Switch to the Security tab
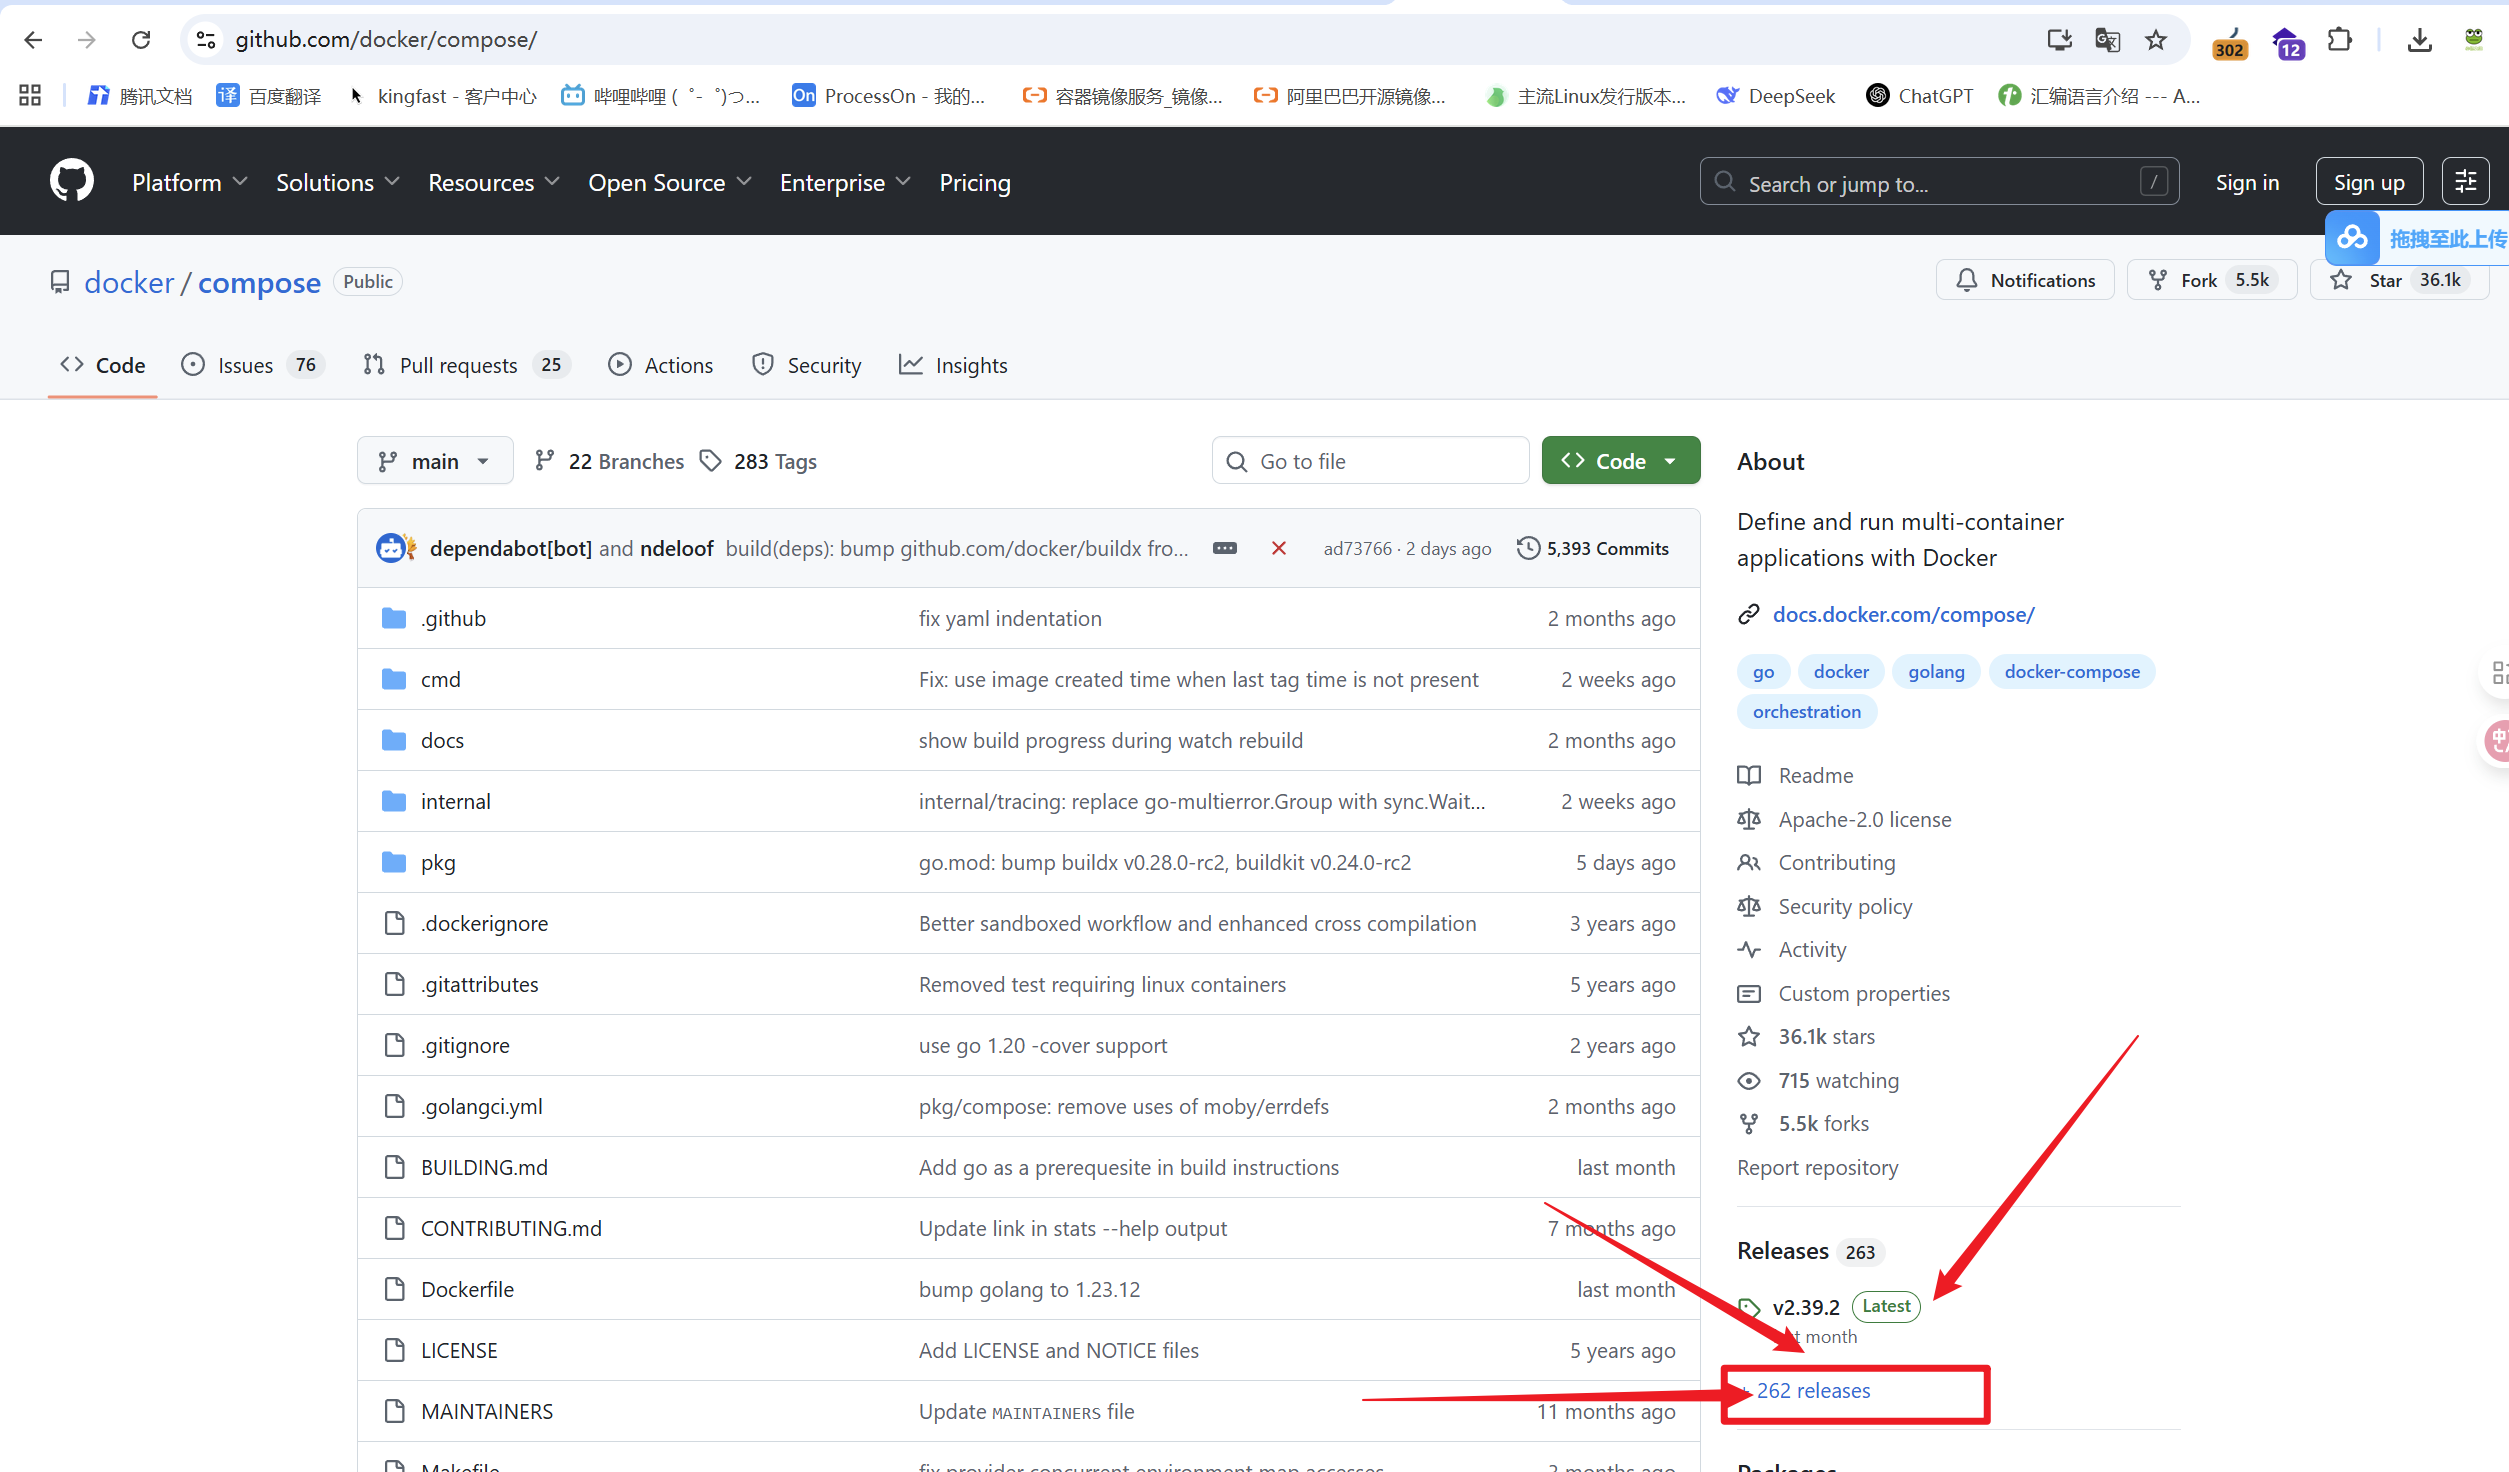This screenshot has height=1472, width=2509. pos(806,365)
